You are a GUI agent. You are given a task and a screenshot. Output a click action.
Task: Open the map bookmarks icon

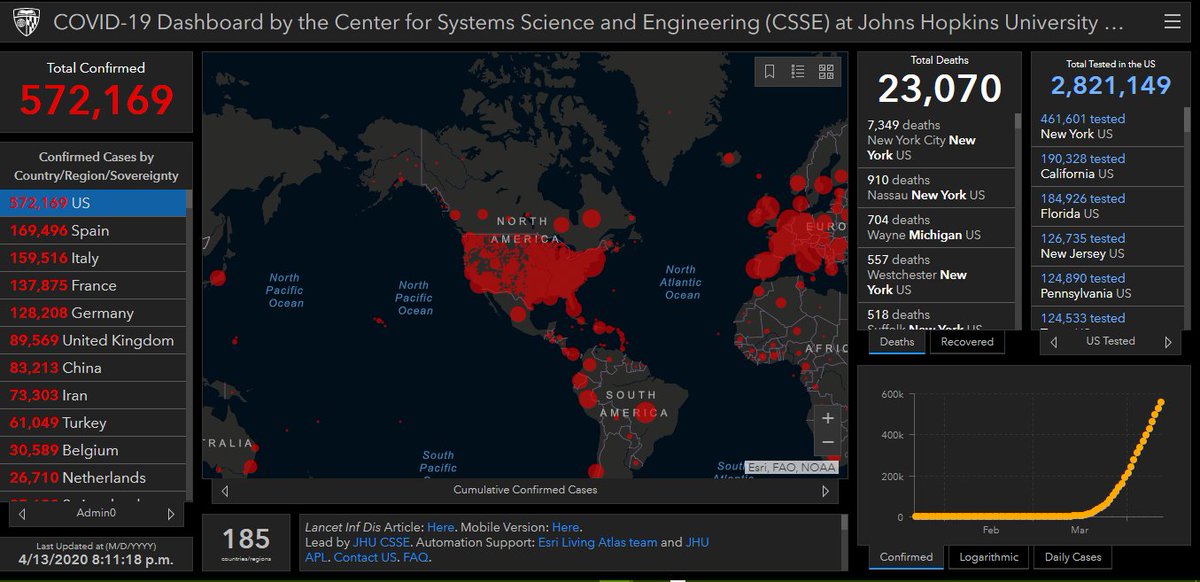770,71
